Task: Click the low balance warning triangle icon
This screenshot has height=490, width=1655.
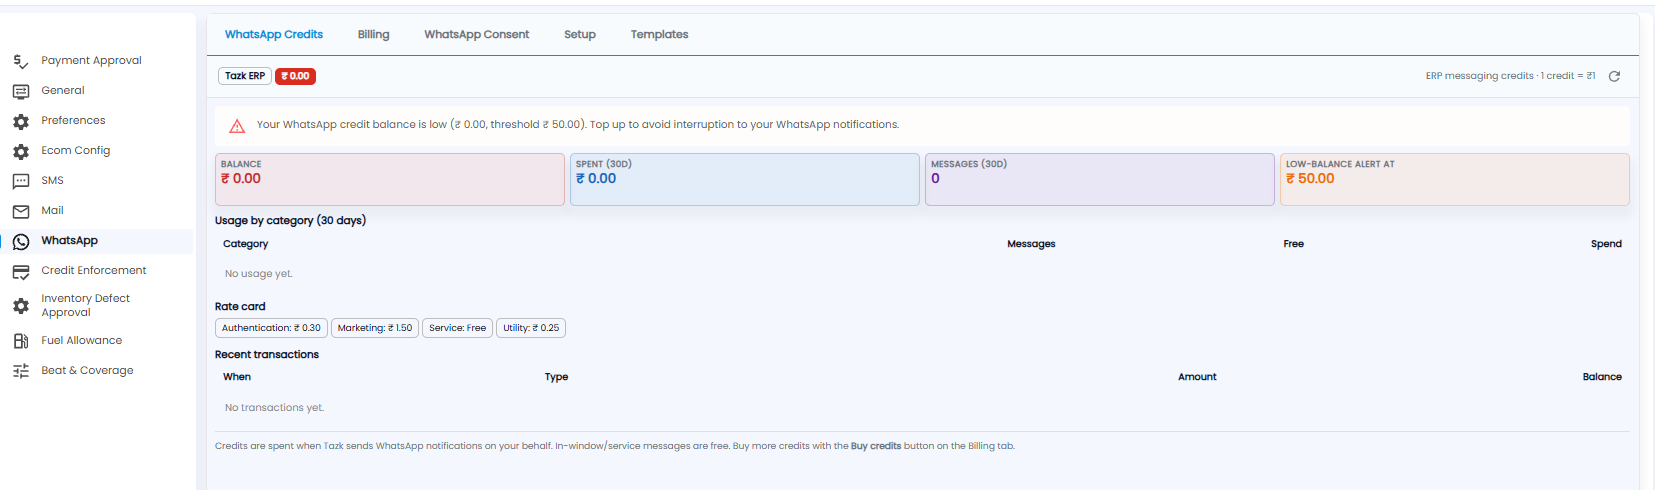Action: coord(237,126)
